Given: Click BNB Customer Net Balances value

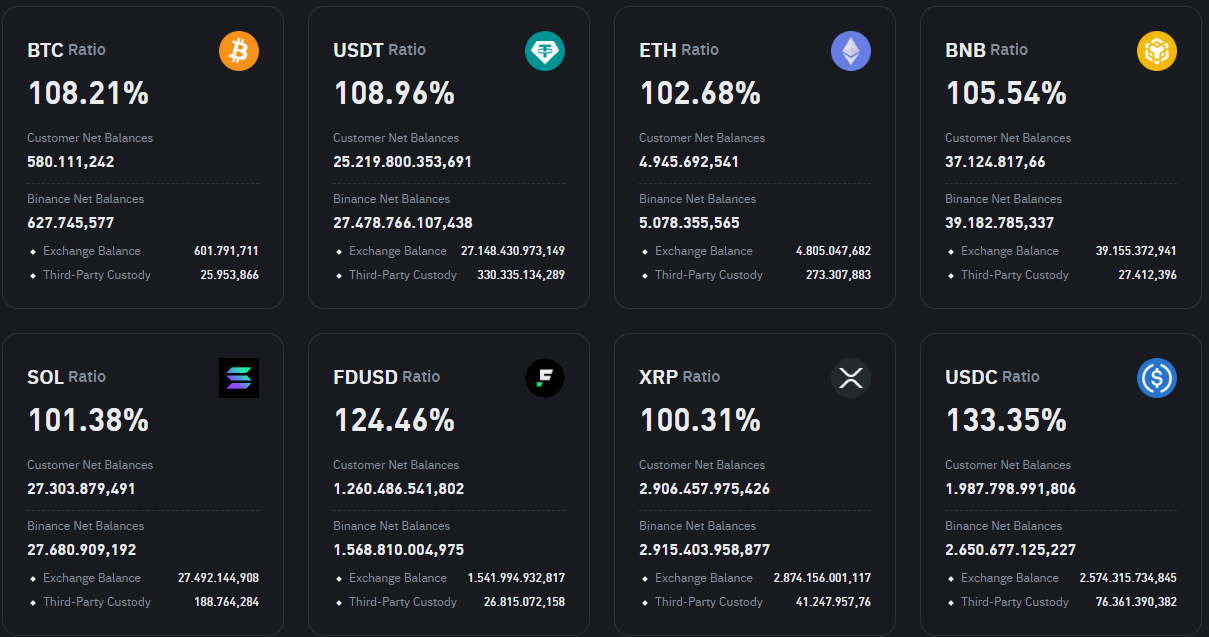Looking at the screenshot, I should click(995, 161).
